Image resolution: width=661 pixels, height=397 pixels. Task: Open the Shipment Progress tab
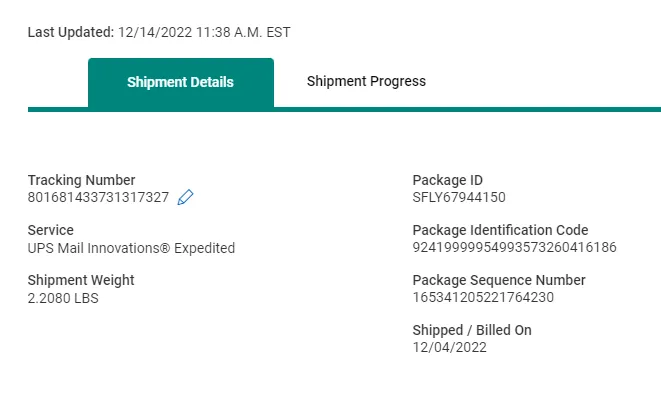tap(366, 81)
